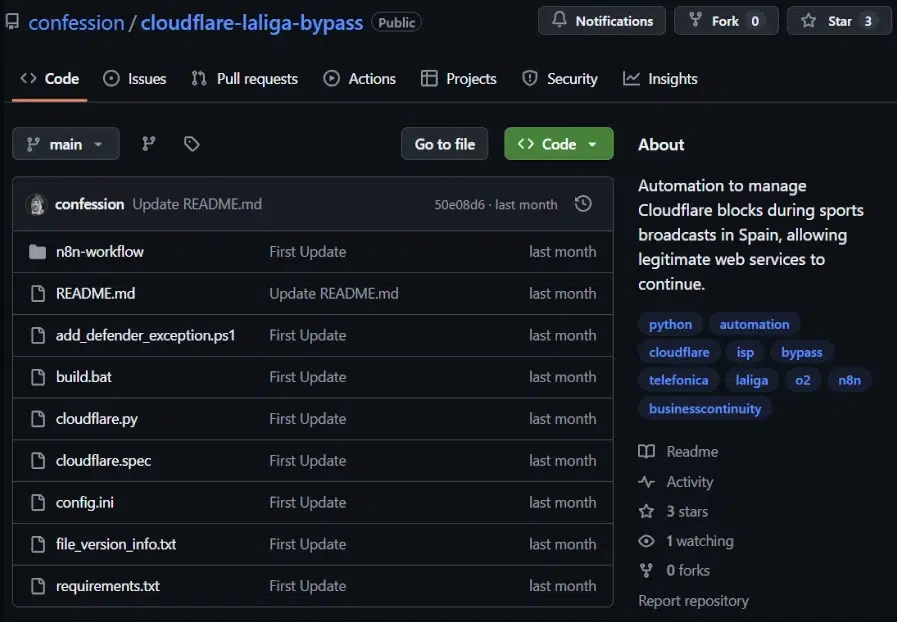Click the Update README.md message in README.md row
The width and height of the screenshot is (897, 622).
(334, 294)
